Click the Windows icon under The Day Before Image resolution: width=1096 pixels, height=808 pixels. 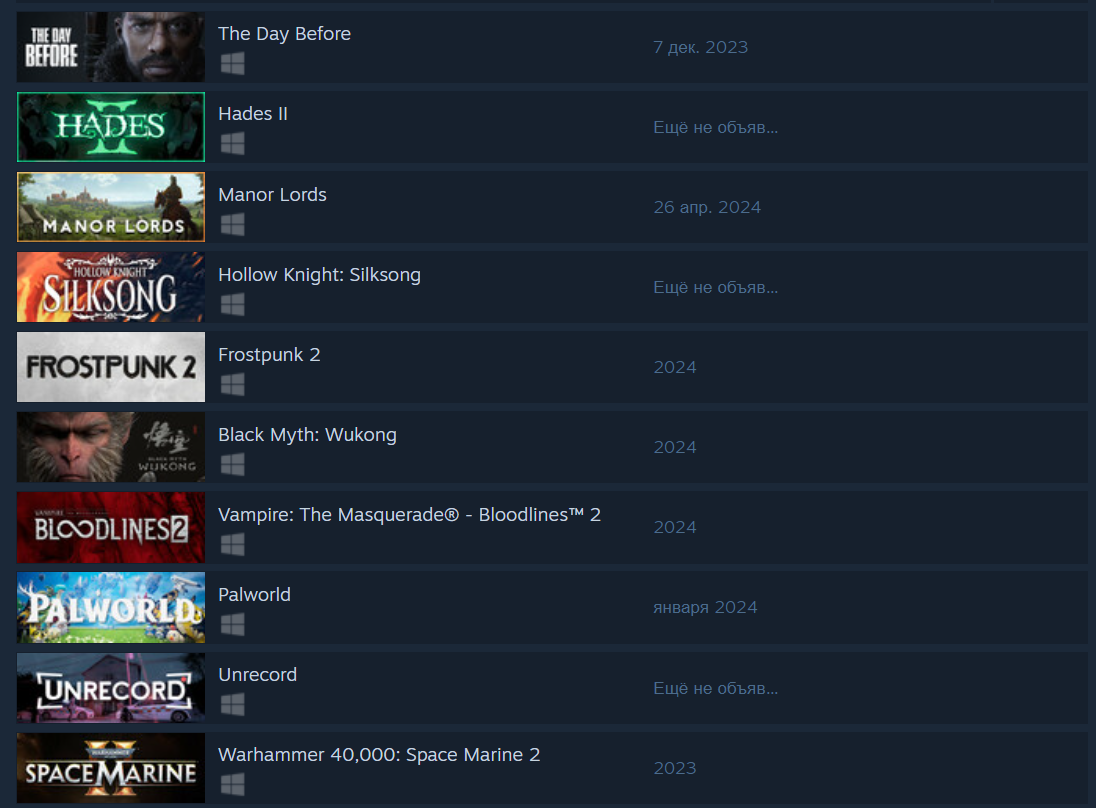[232, 64]
